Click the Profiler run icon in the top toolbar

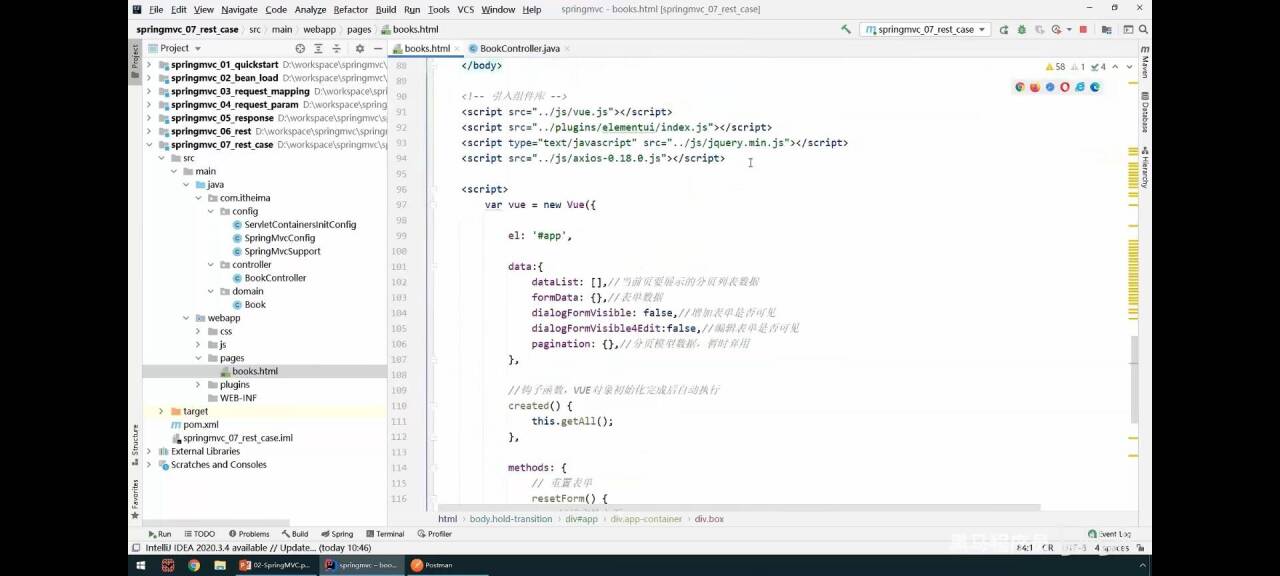point(1057,30)
